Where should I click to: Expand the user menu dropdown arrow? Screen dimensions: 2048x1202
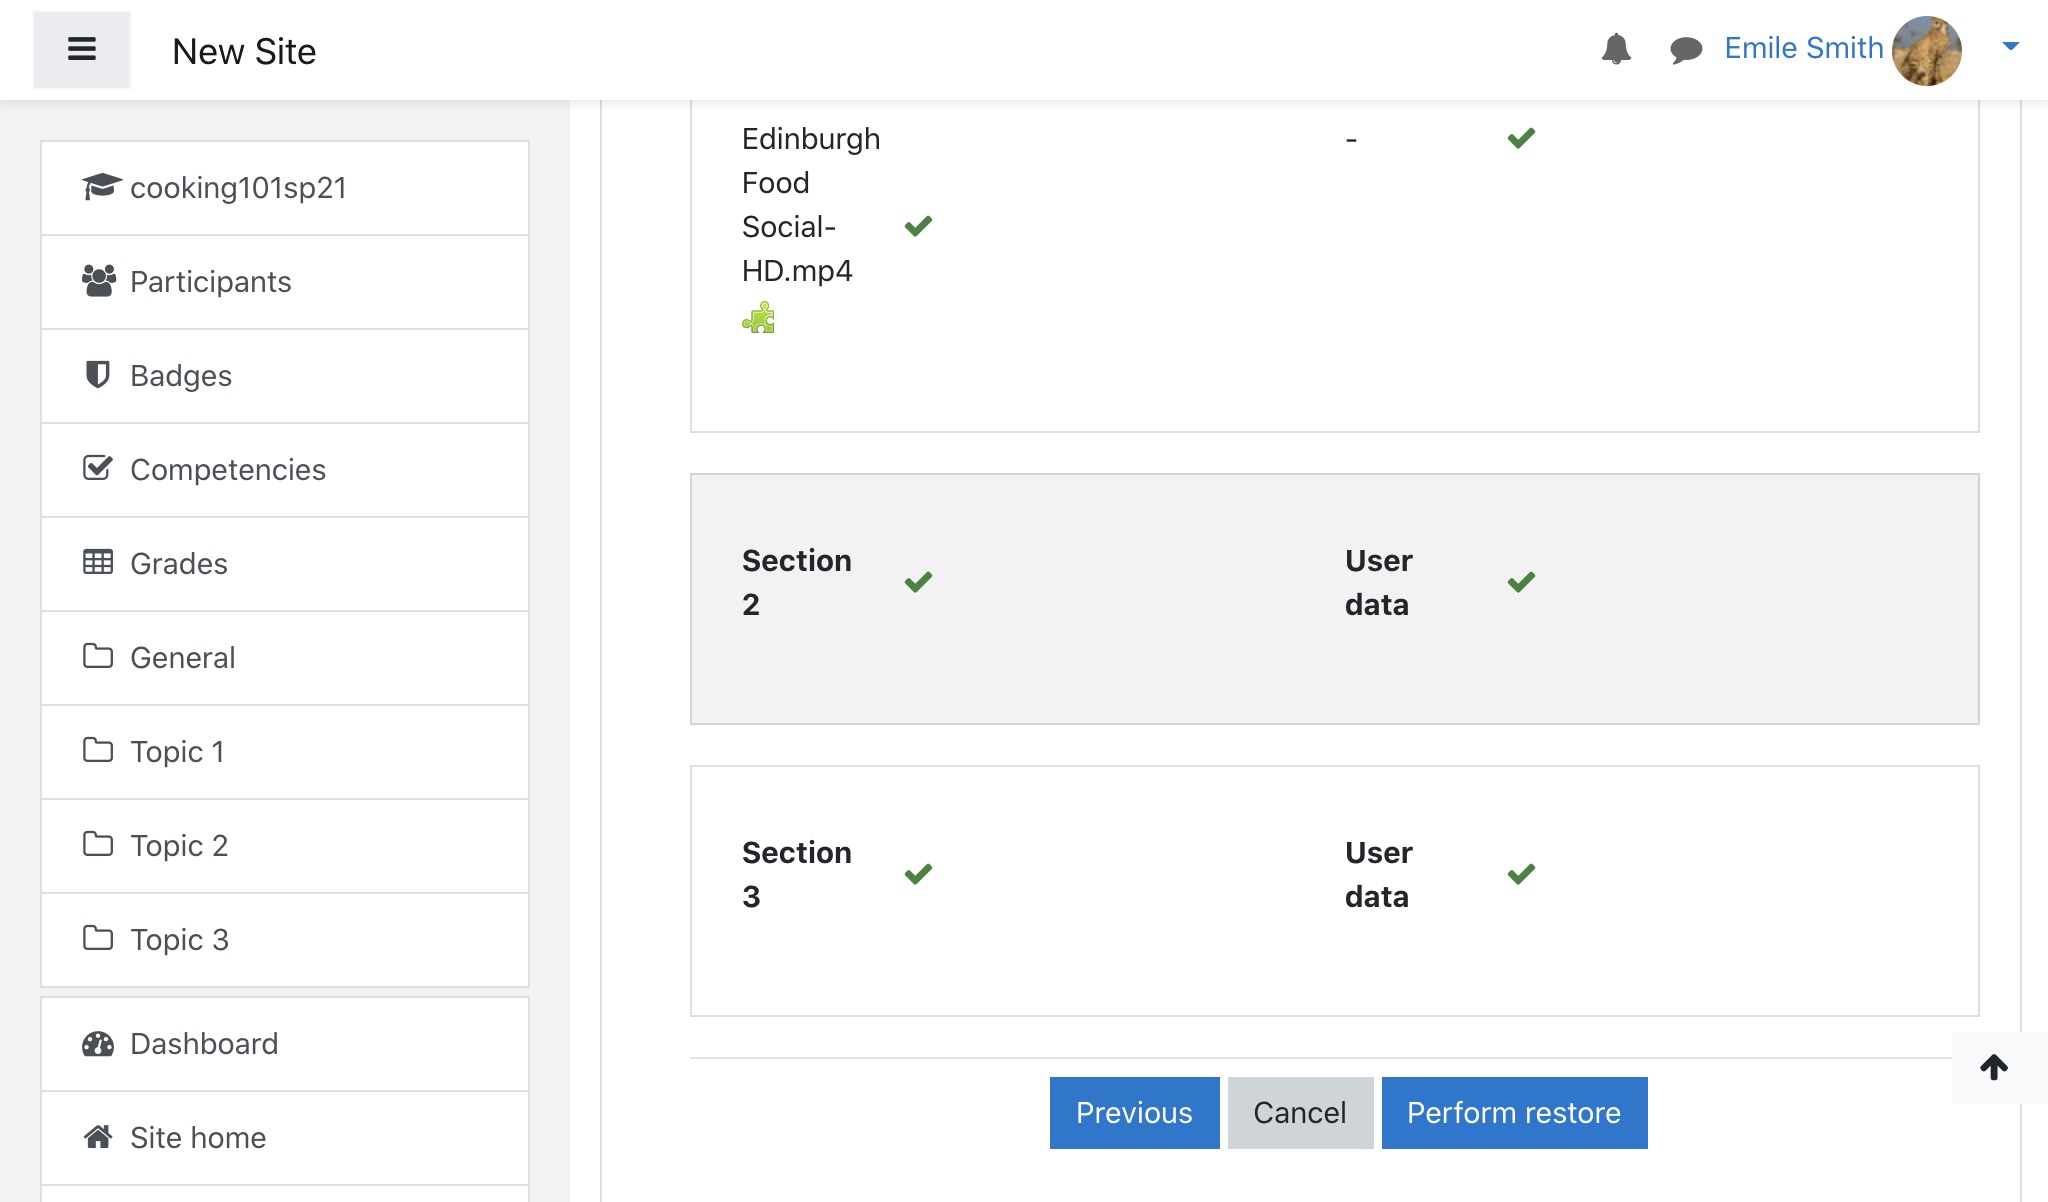click(2010, 46)
